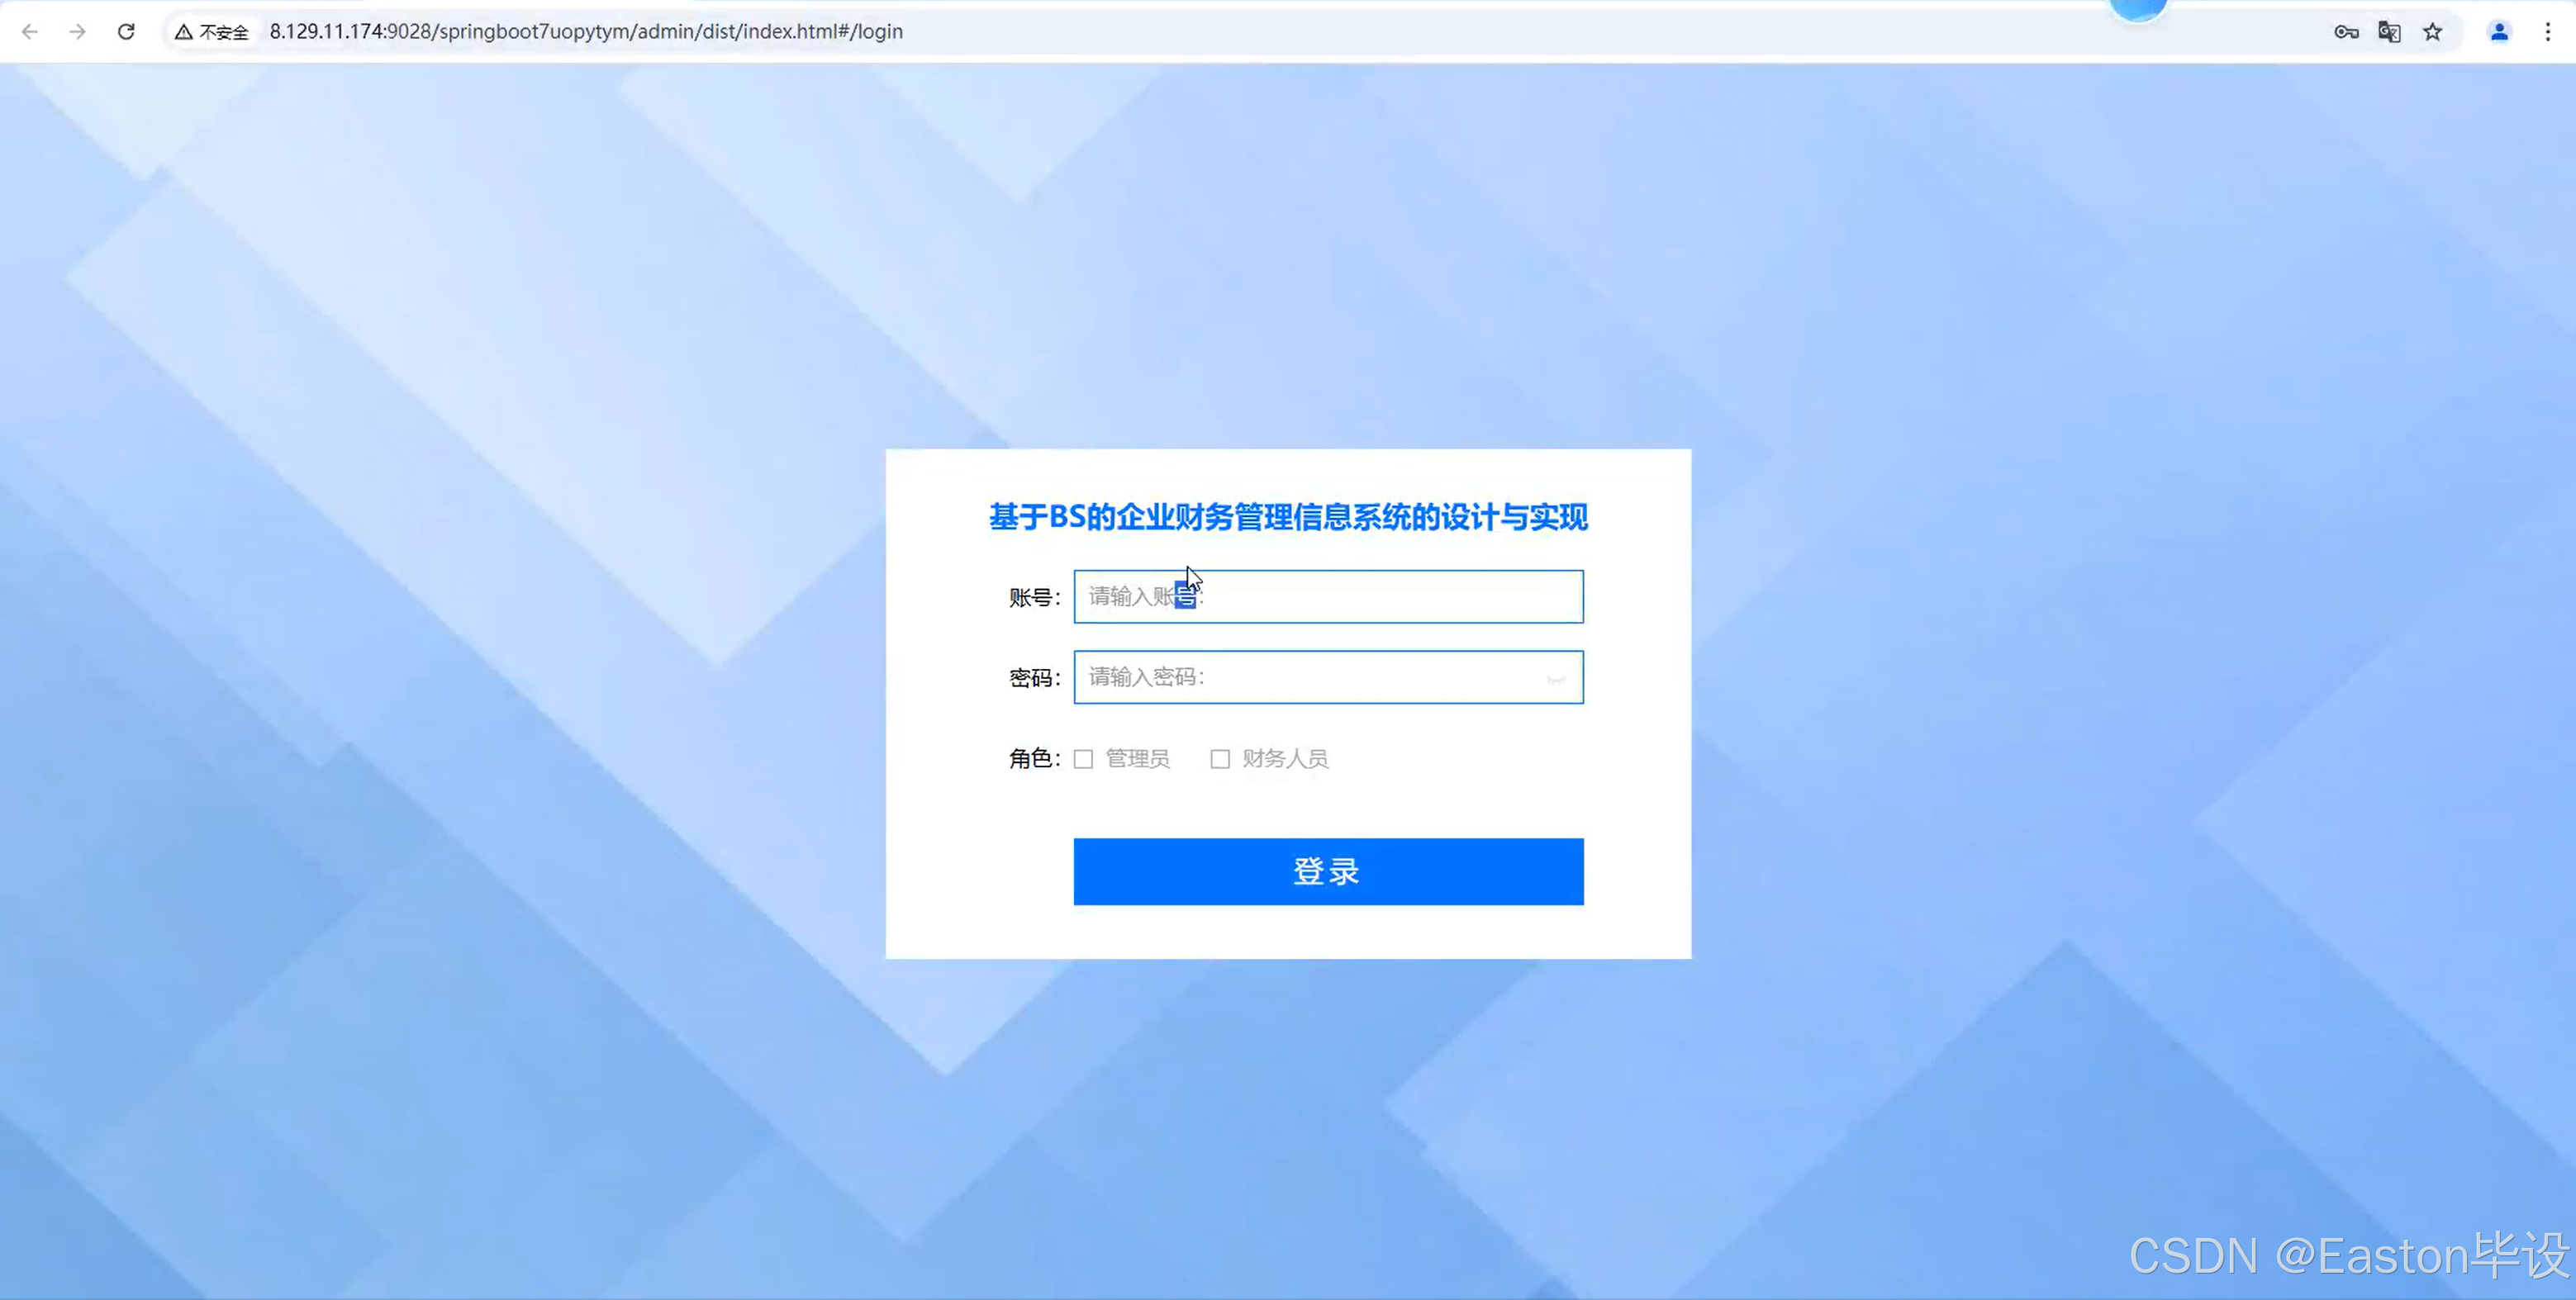Click the warning triangle before 不安全
Viewport: 2576px width, 1300px height.
(183, 31)
